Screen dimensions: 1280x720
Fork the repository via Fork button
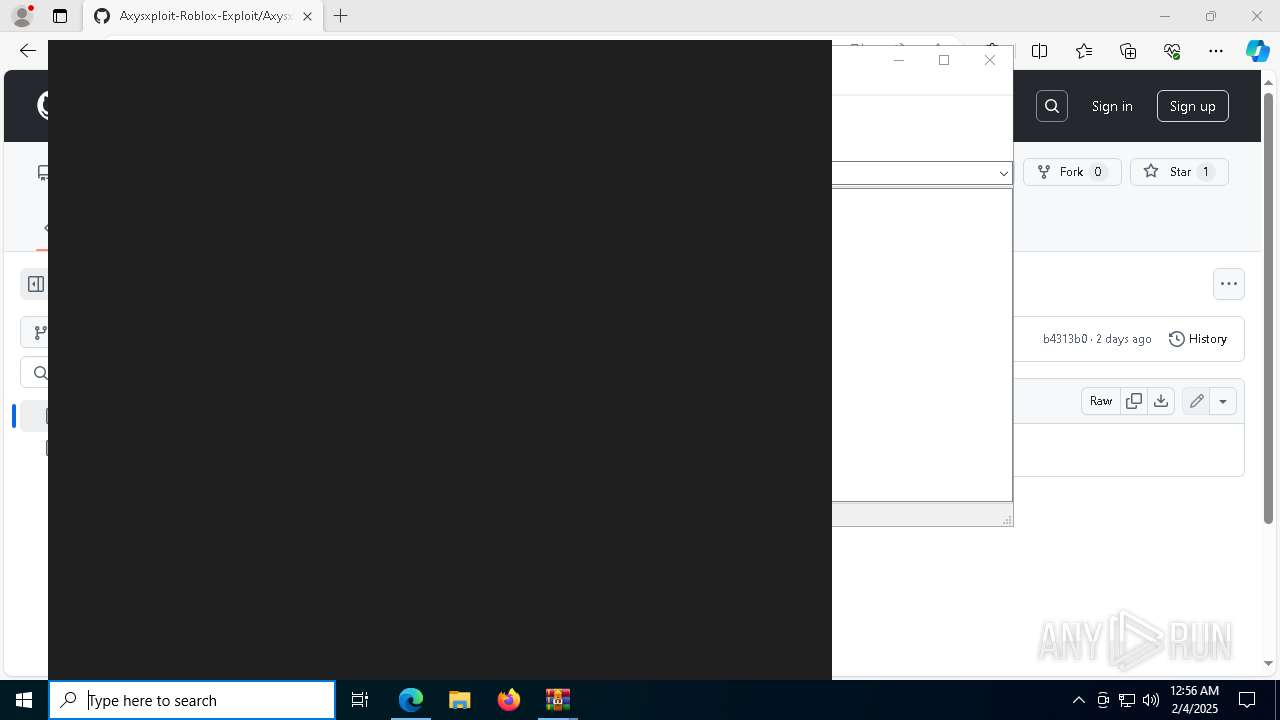click(1072, 172)
